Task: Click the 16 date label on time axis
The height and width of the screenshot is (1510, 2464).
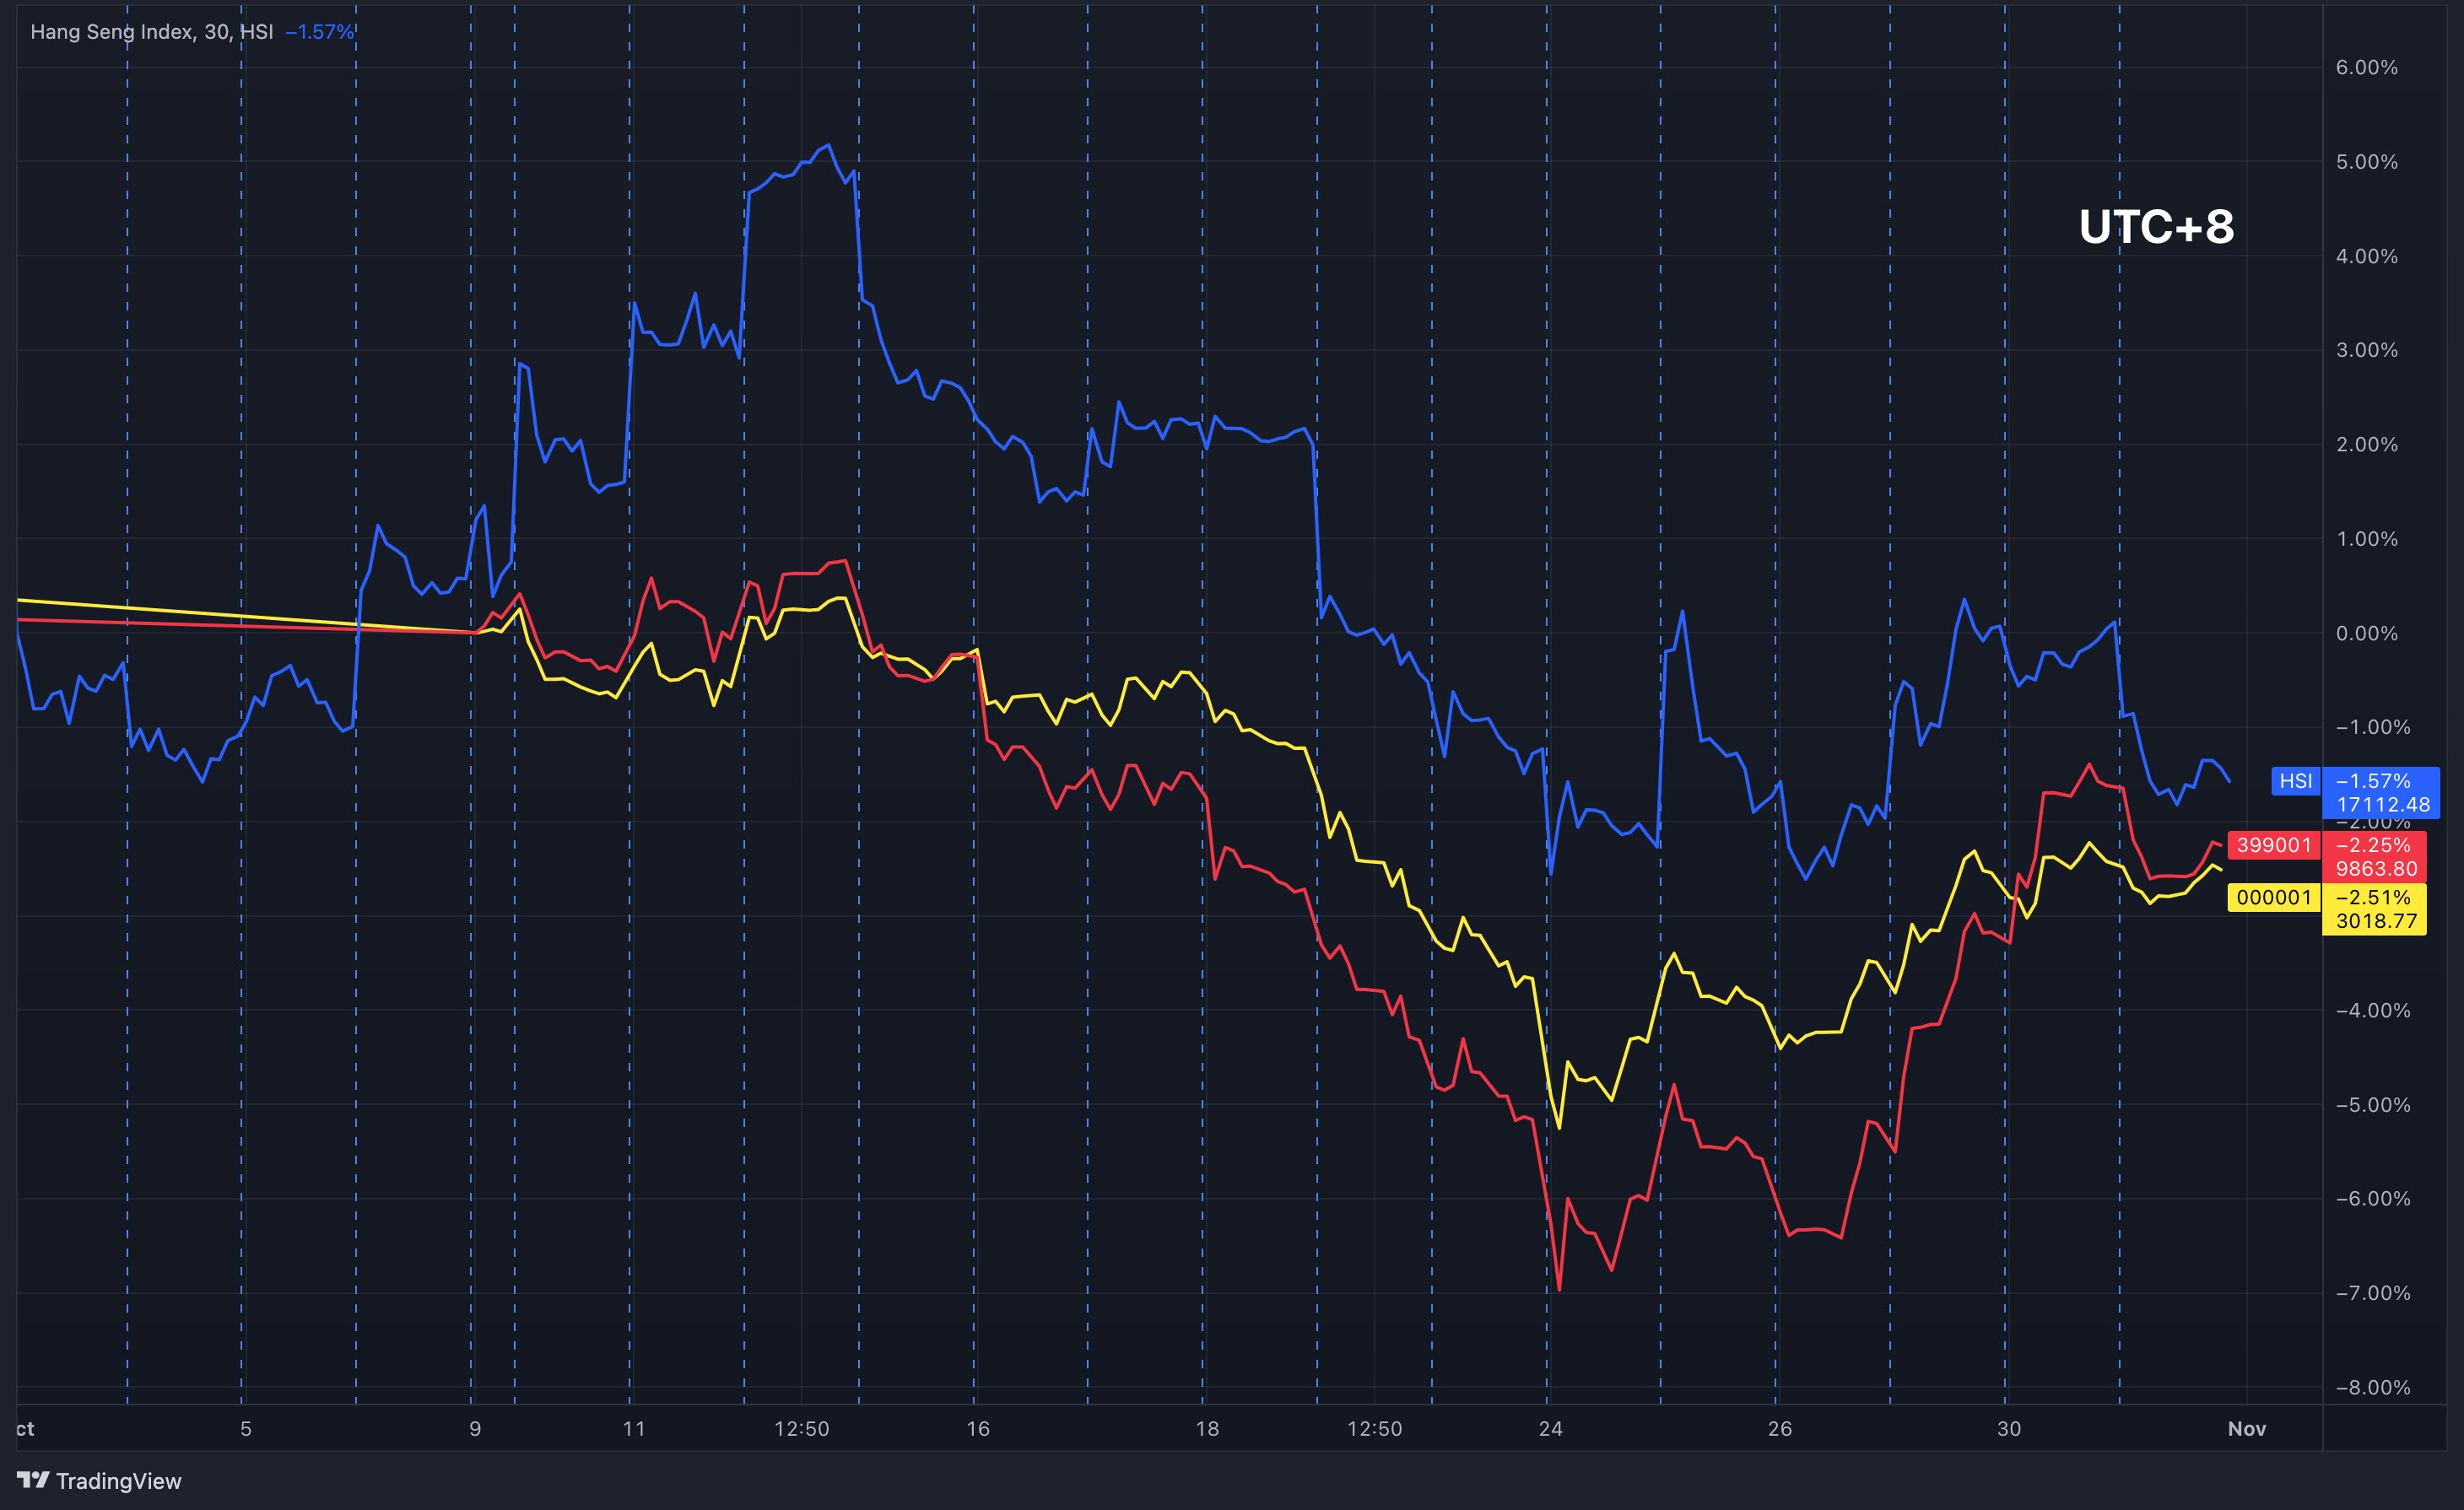Action: click(977, 1429)
